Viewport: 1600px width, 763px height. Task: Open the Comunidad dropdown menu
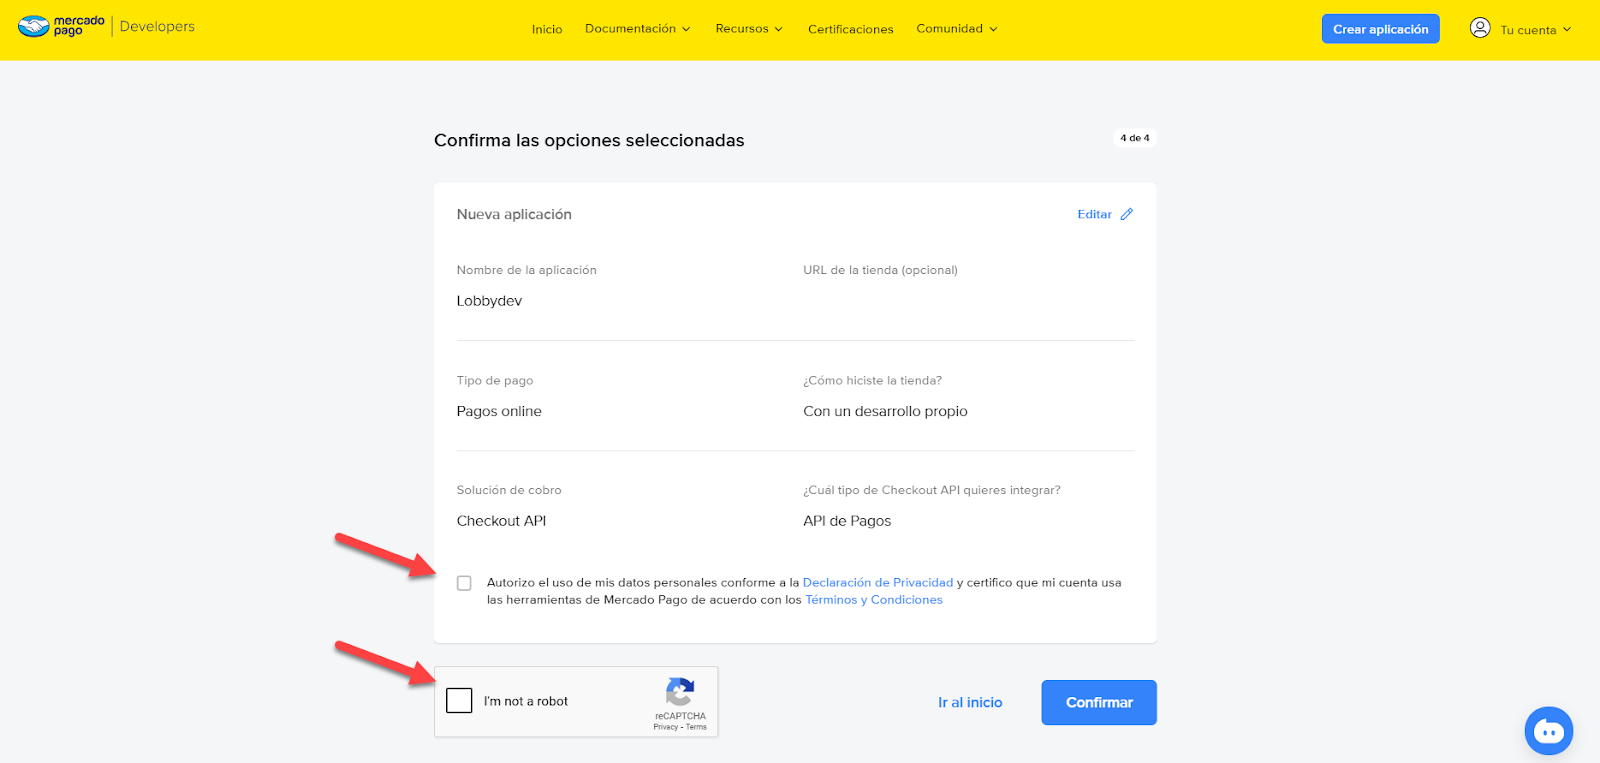coord(956,29)
